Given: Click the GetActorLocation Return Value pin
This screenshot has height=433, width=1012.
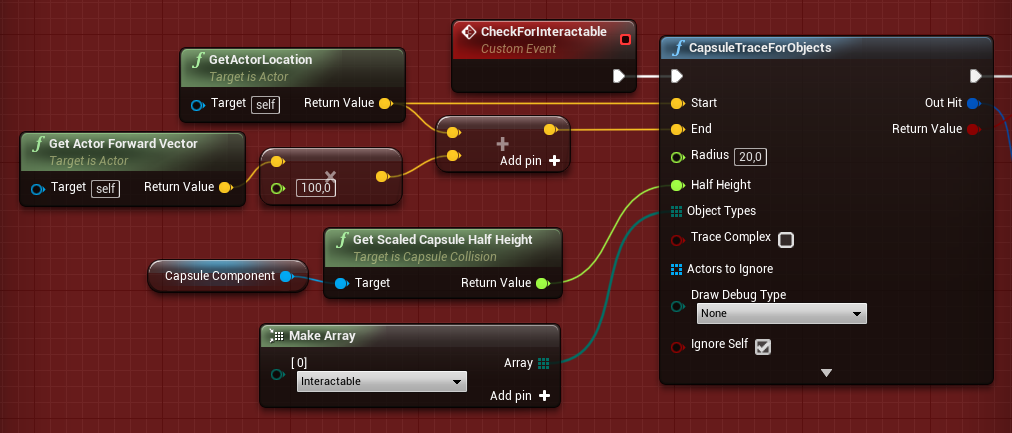Looking at the screenshot, I should pos(386,103).
